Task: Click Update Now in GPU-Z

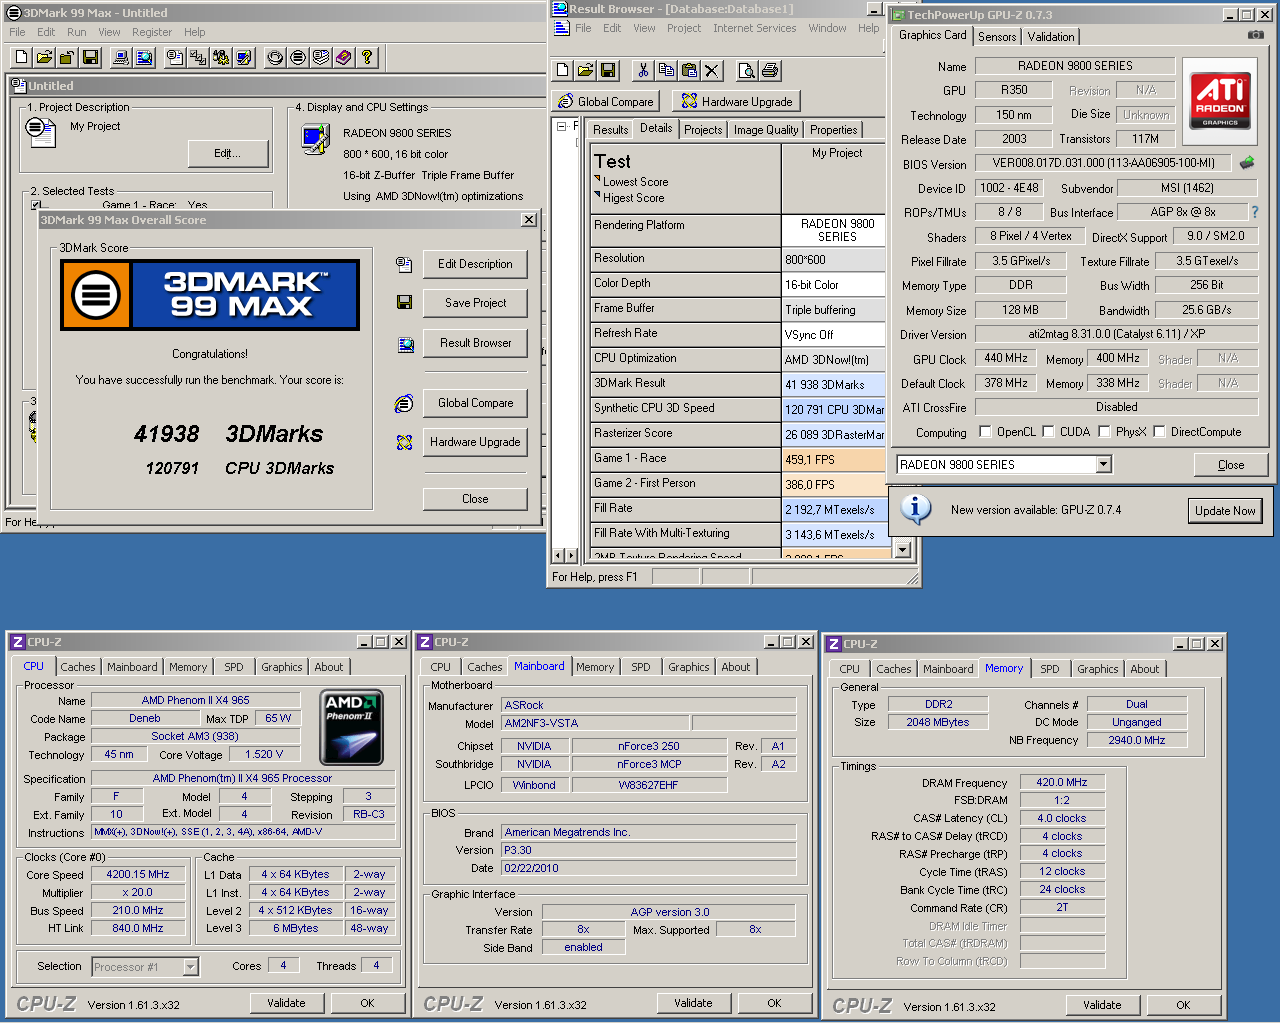Action: click(1225, 511)
